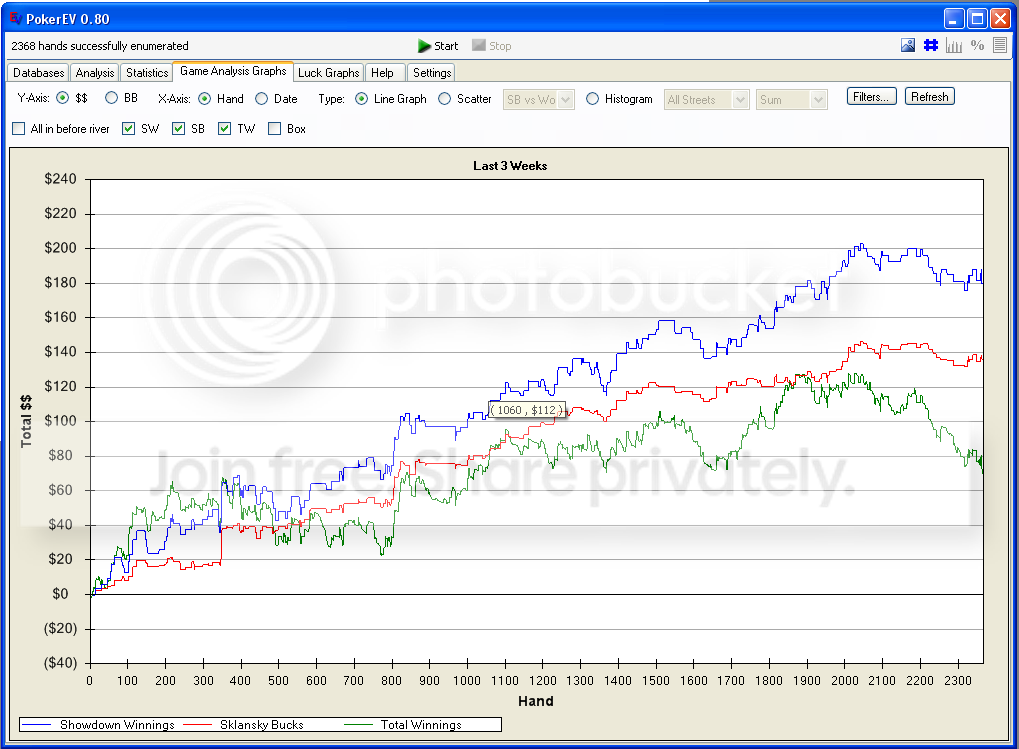Close the PokerEV window
1019x749 pixels.
click(1000, 18)
